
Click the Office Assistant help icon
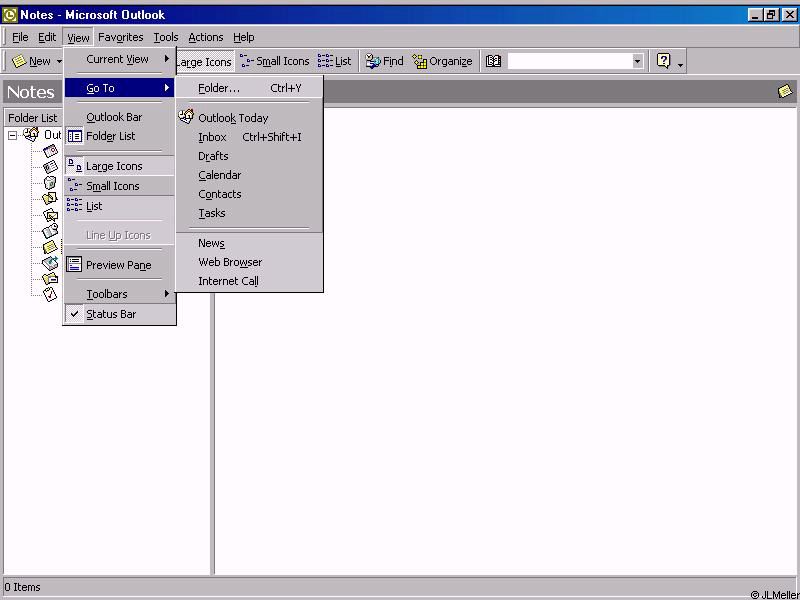tap(663, 61)
